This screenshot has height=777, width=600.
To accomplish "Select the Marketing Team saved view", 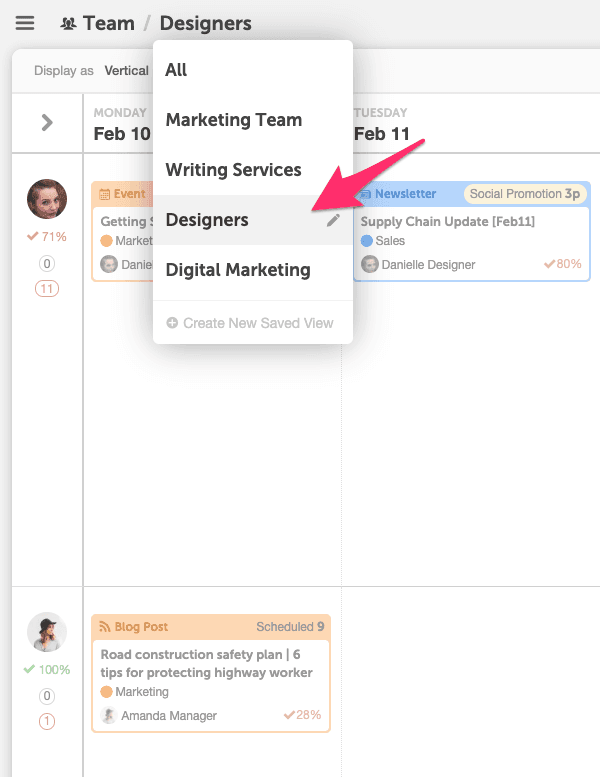I will click(x=253, y=120).
